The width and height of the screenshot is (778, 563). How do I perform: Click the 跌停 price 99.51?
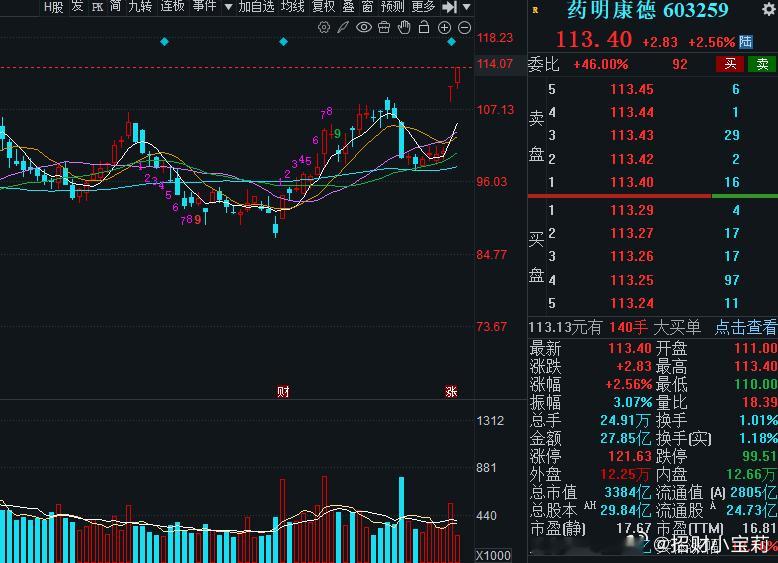click(759, 456)
